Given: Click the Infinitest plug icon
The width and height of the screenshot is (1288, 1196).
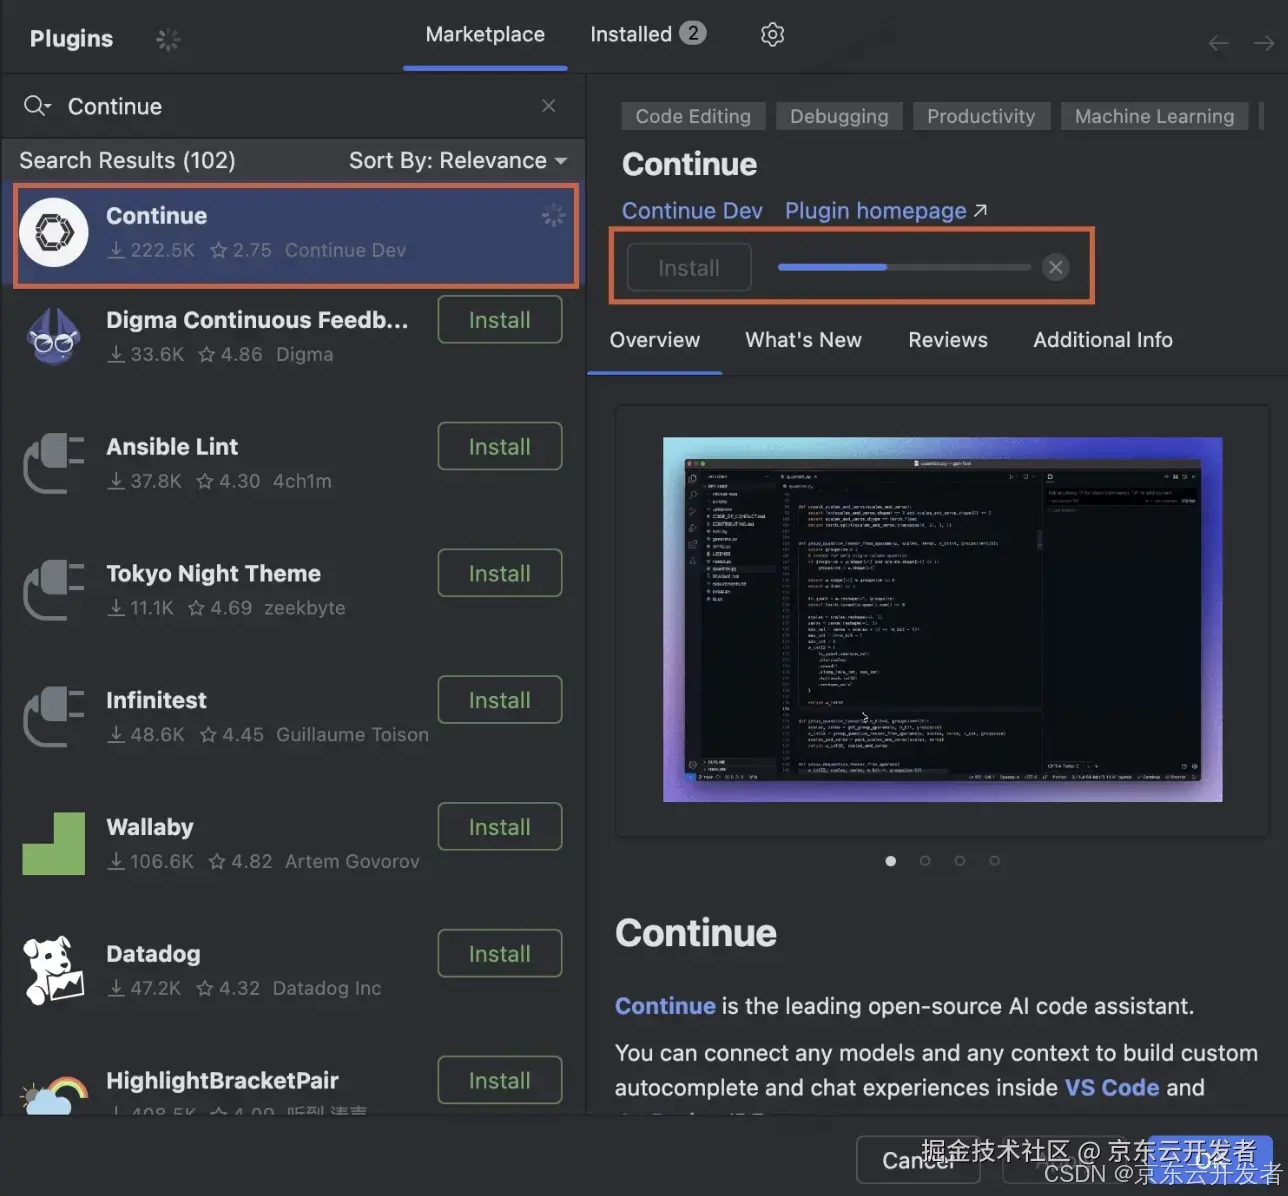Looking at the screenshot, I should click(54, 717).
